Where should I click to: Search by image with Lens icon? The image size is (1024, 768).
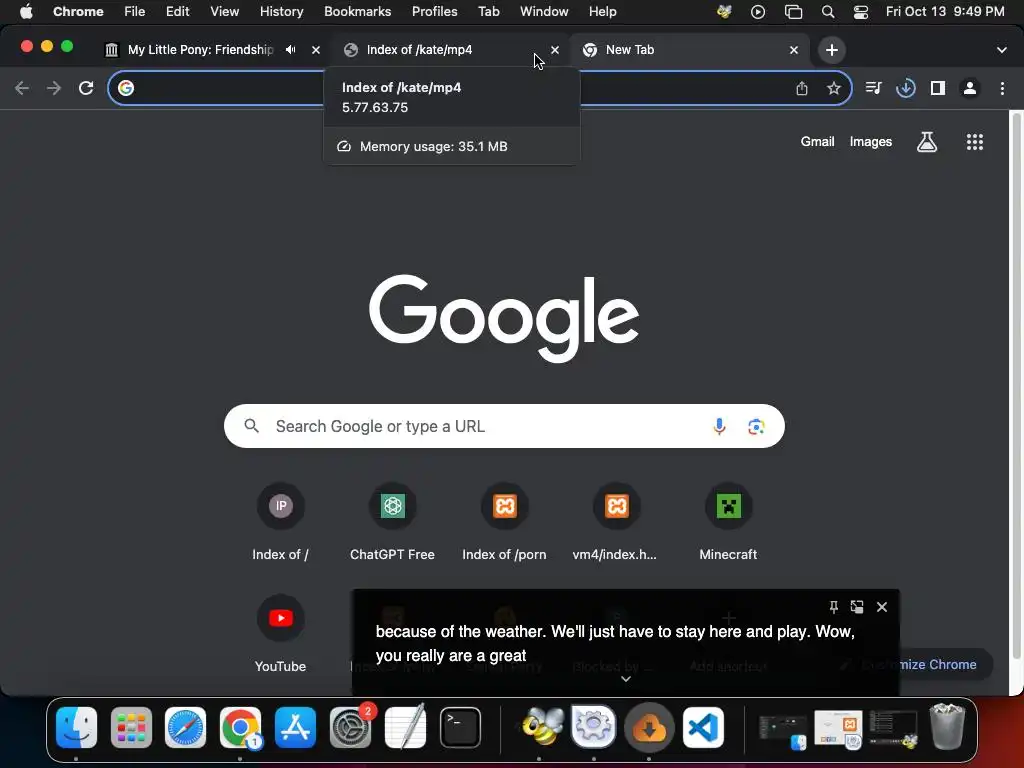756,426
